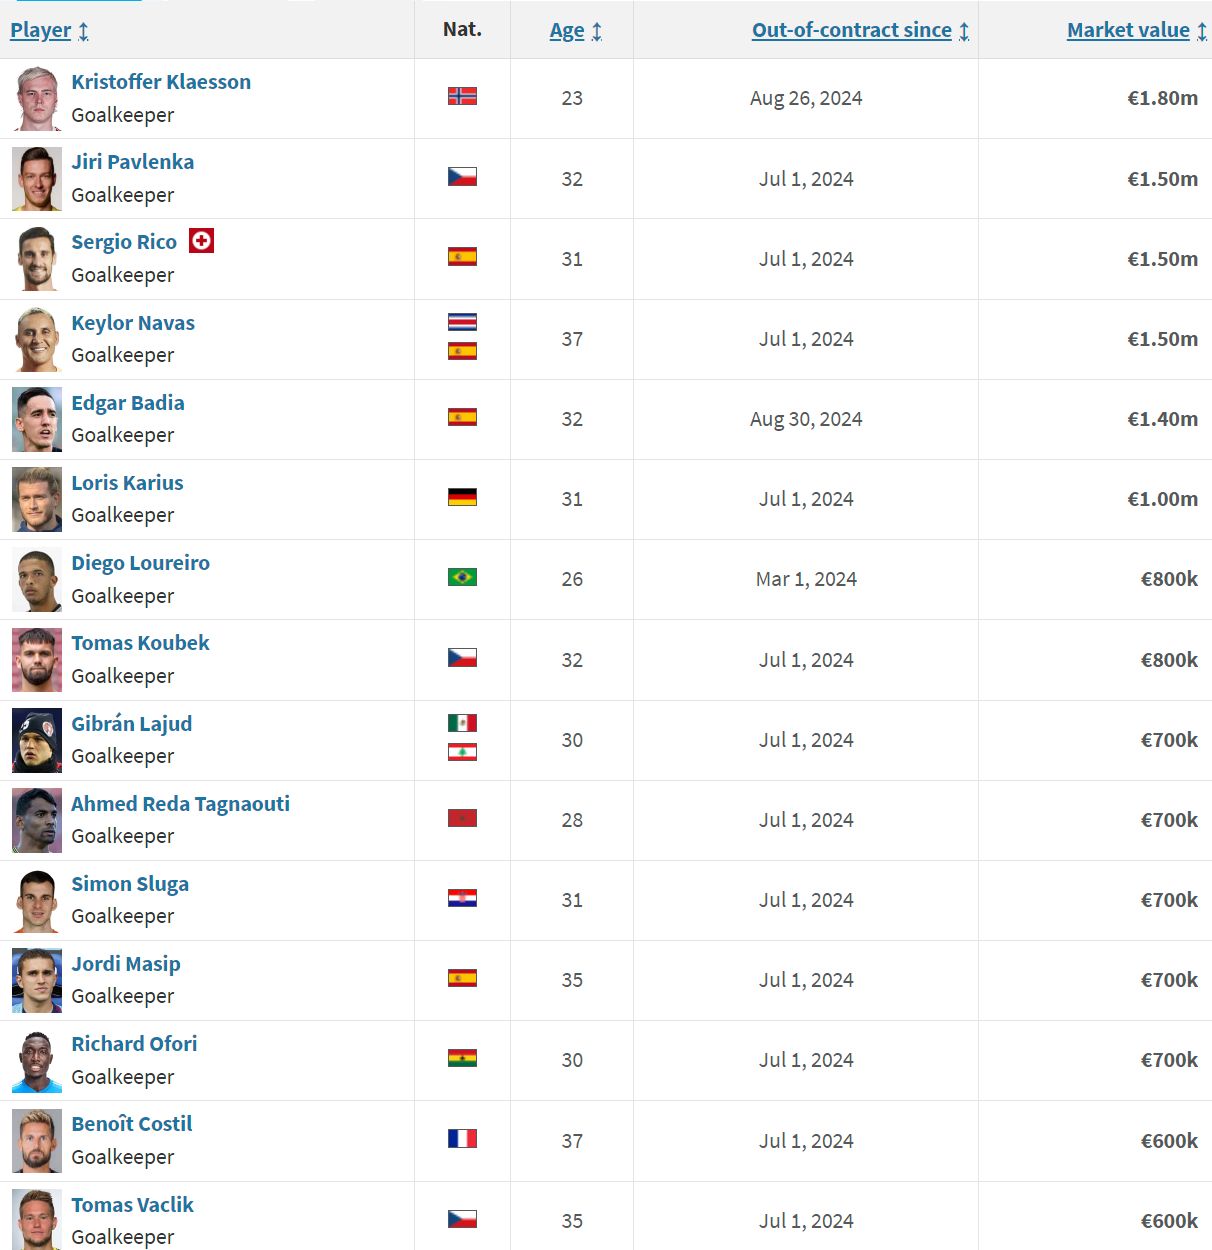Sort by Out-of-contract since column
Image resolution: width=1212 pixels, height=1250 pixels.
tap(852, 30)
